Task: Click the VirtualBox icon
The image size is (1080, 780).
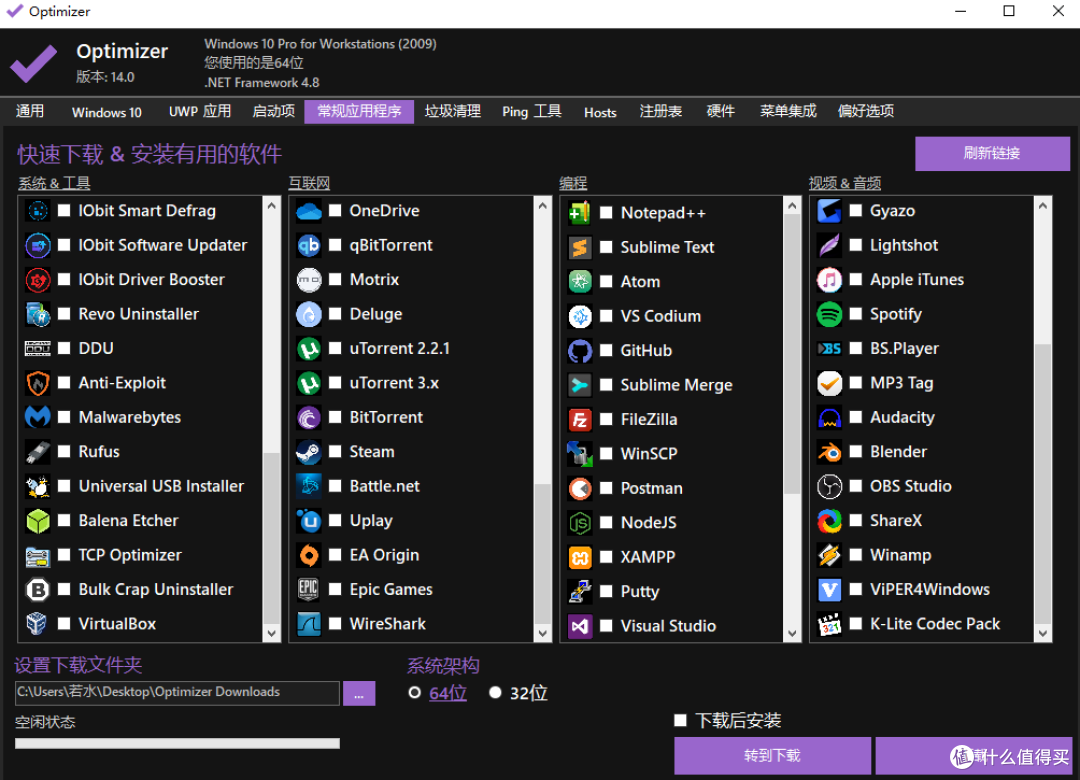Action: pos(38,624)
